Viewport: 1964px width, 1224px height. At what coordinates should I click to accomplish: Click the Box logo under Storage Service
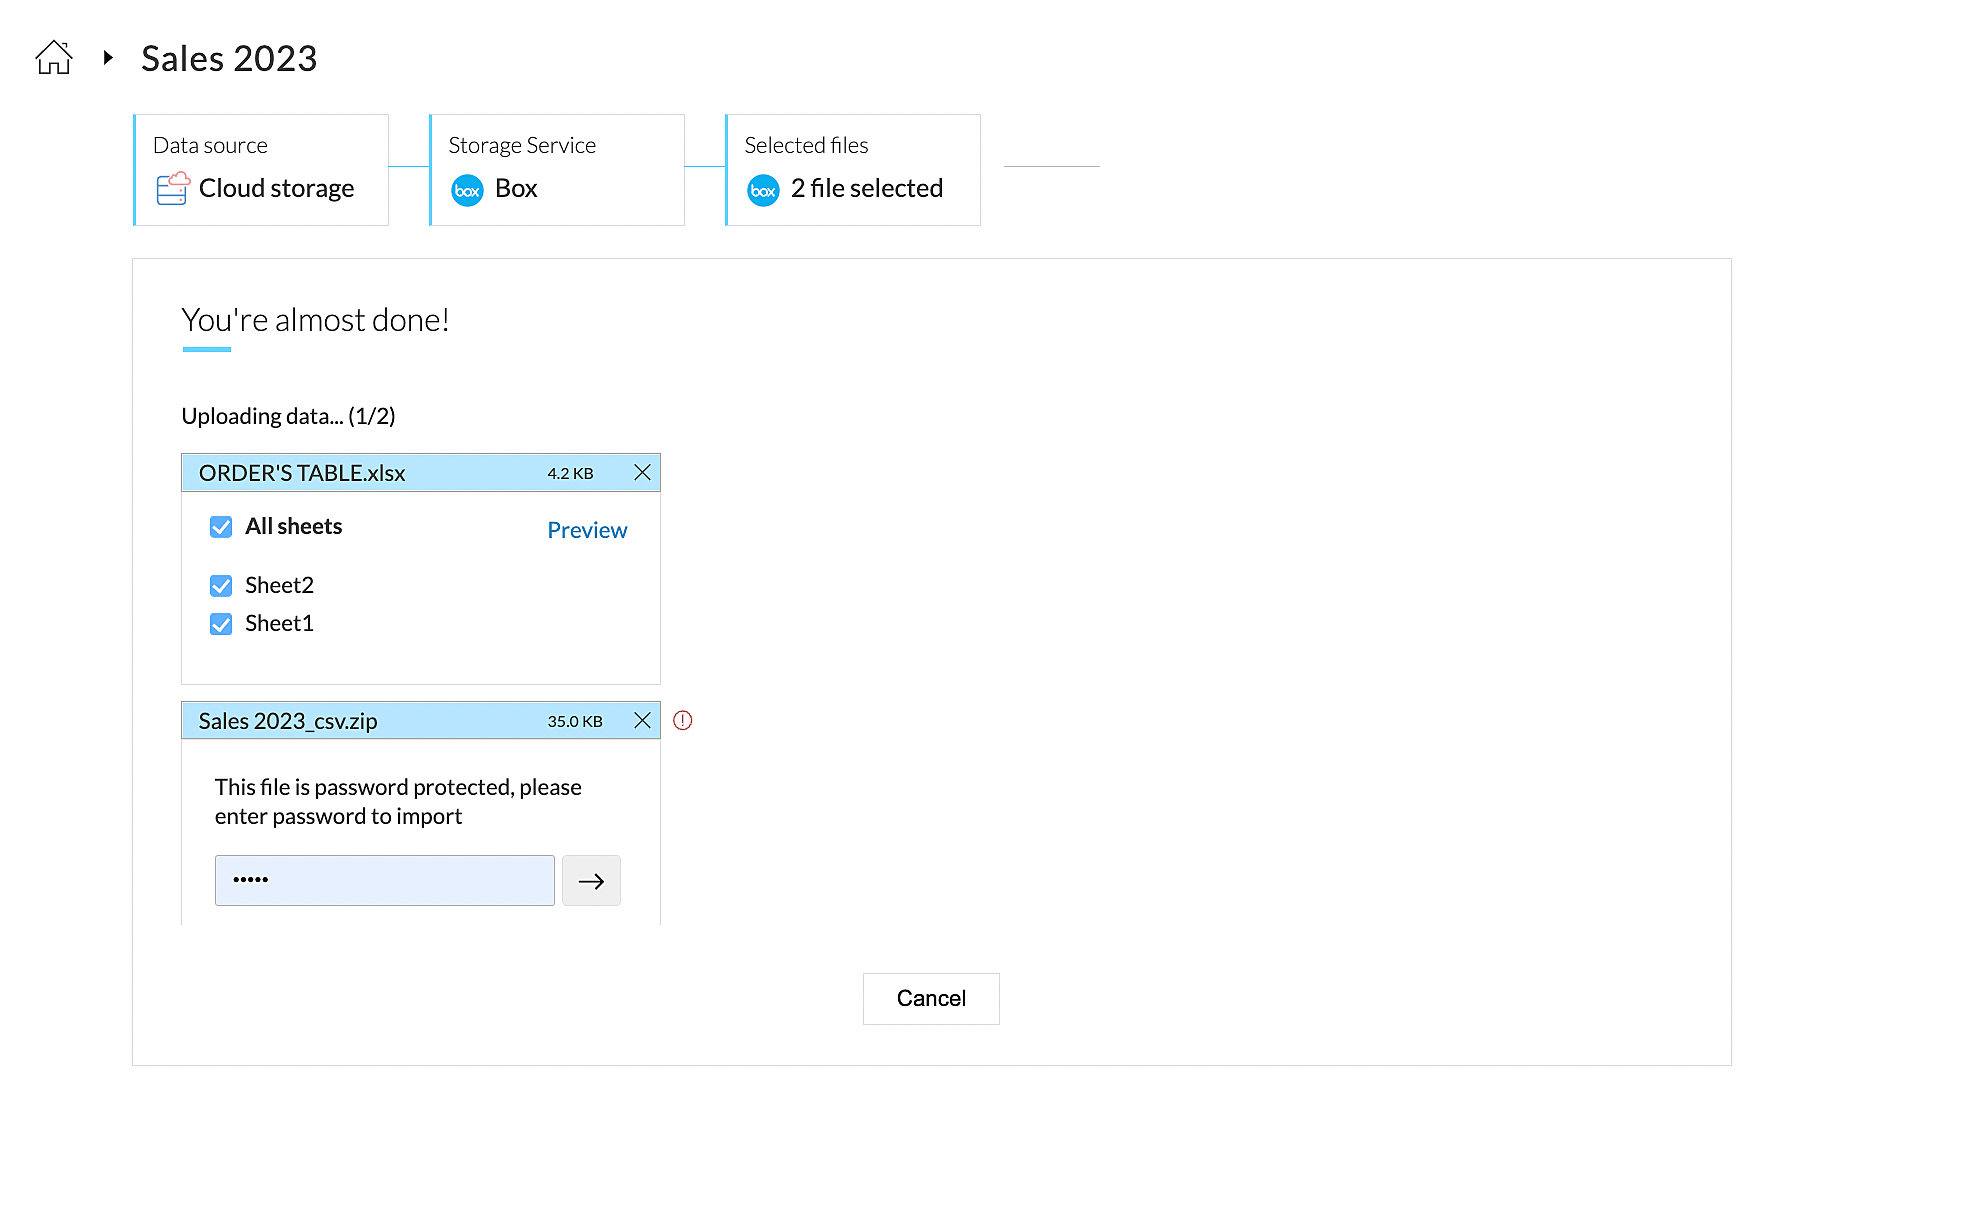coord(467,190)
